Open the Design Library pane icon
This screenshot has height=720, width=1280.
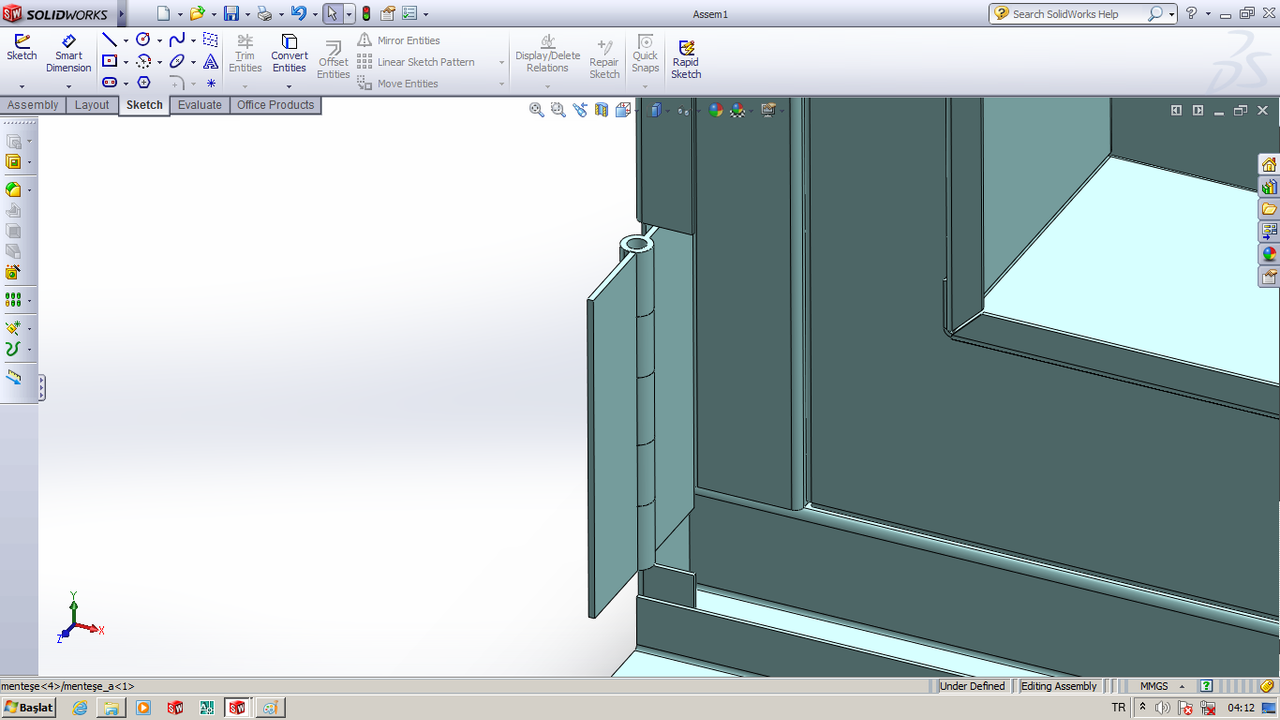1269,187
